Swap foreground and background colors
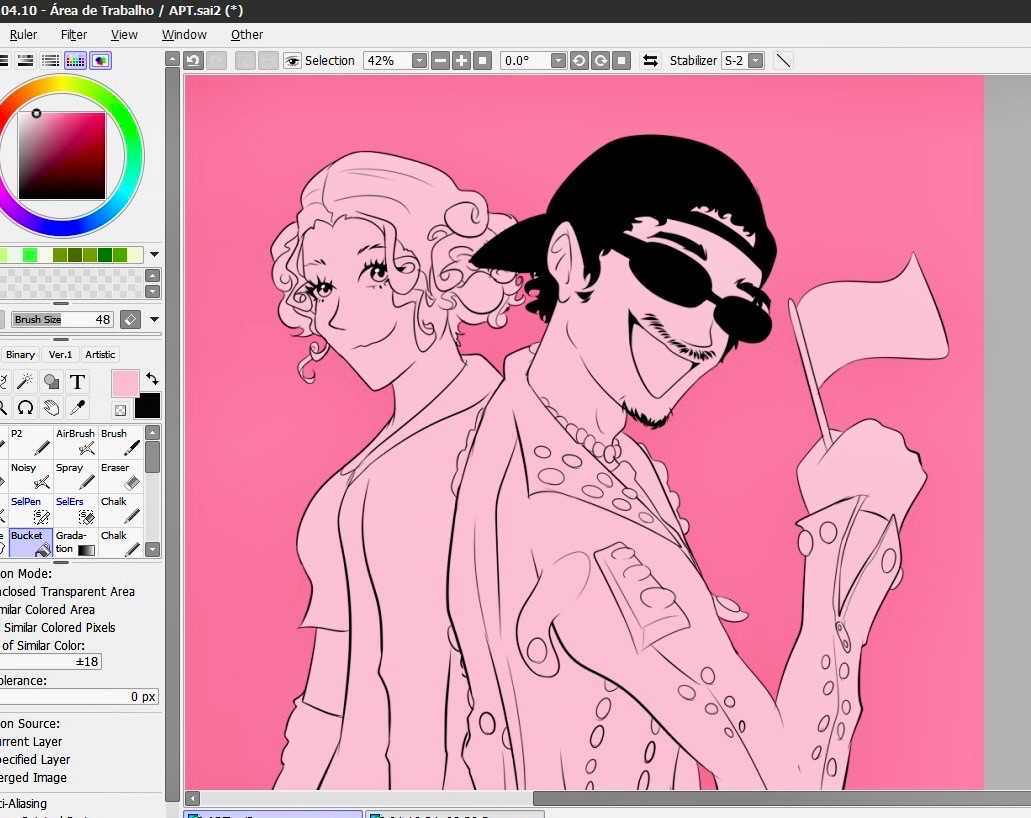The width and height of the screenshot is (1031, 818). (152, 379)
